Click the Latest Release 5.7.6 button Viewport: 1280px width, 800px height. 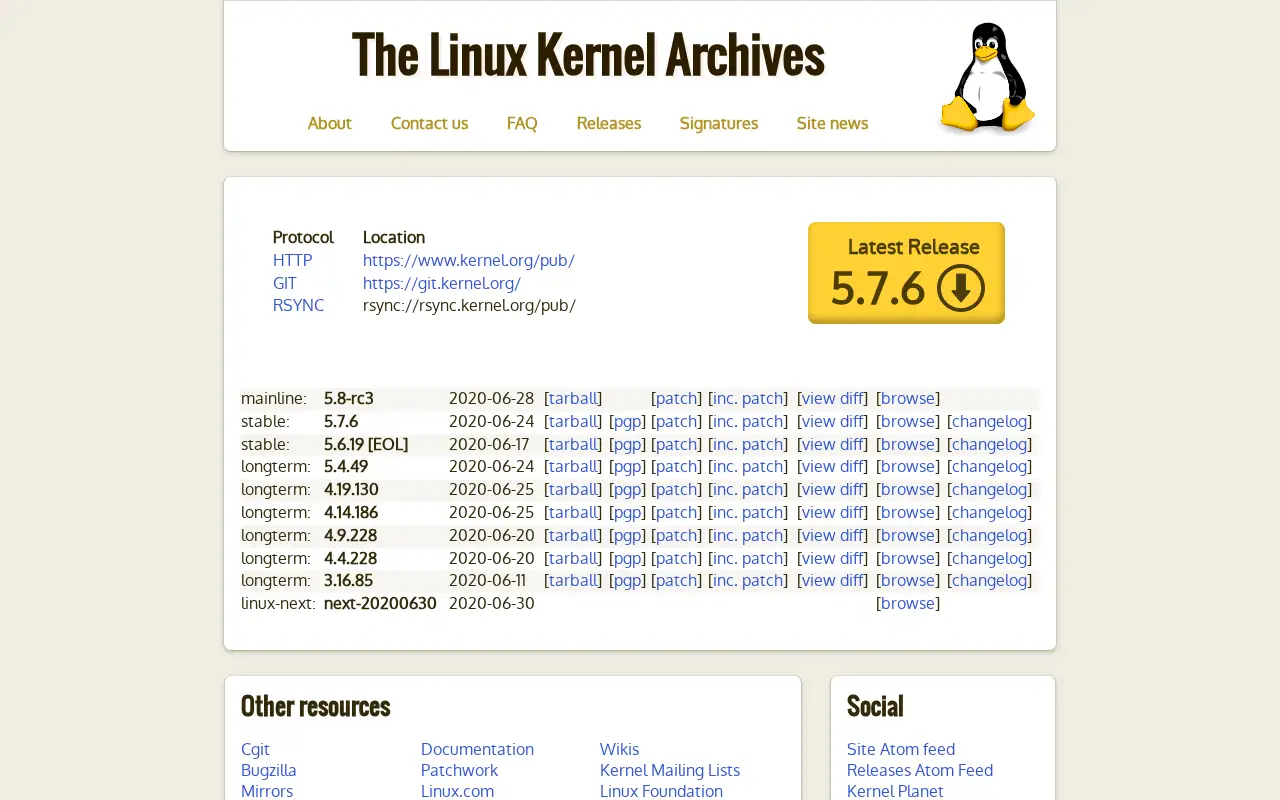click(x=906, y=273)
